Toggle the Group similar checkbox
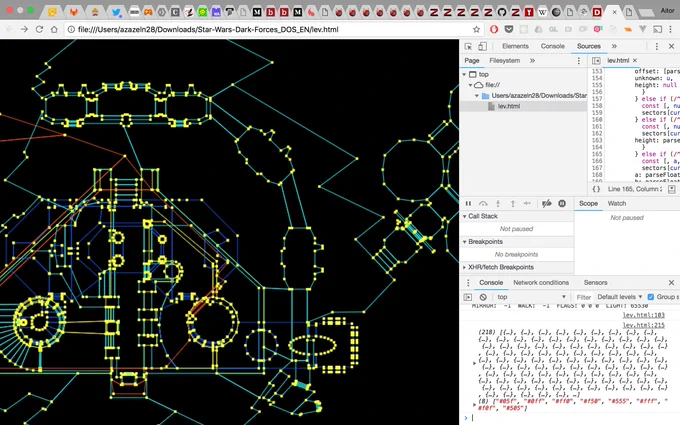This screenshot has width=680, height=425. pos(651,297)
